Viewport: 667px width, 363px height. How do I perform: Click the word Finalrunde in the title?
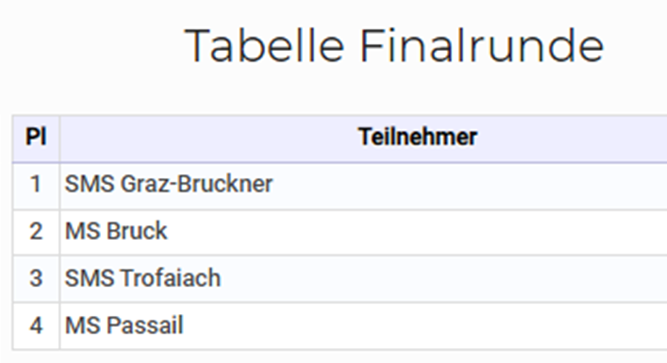pos(482,46)
